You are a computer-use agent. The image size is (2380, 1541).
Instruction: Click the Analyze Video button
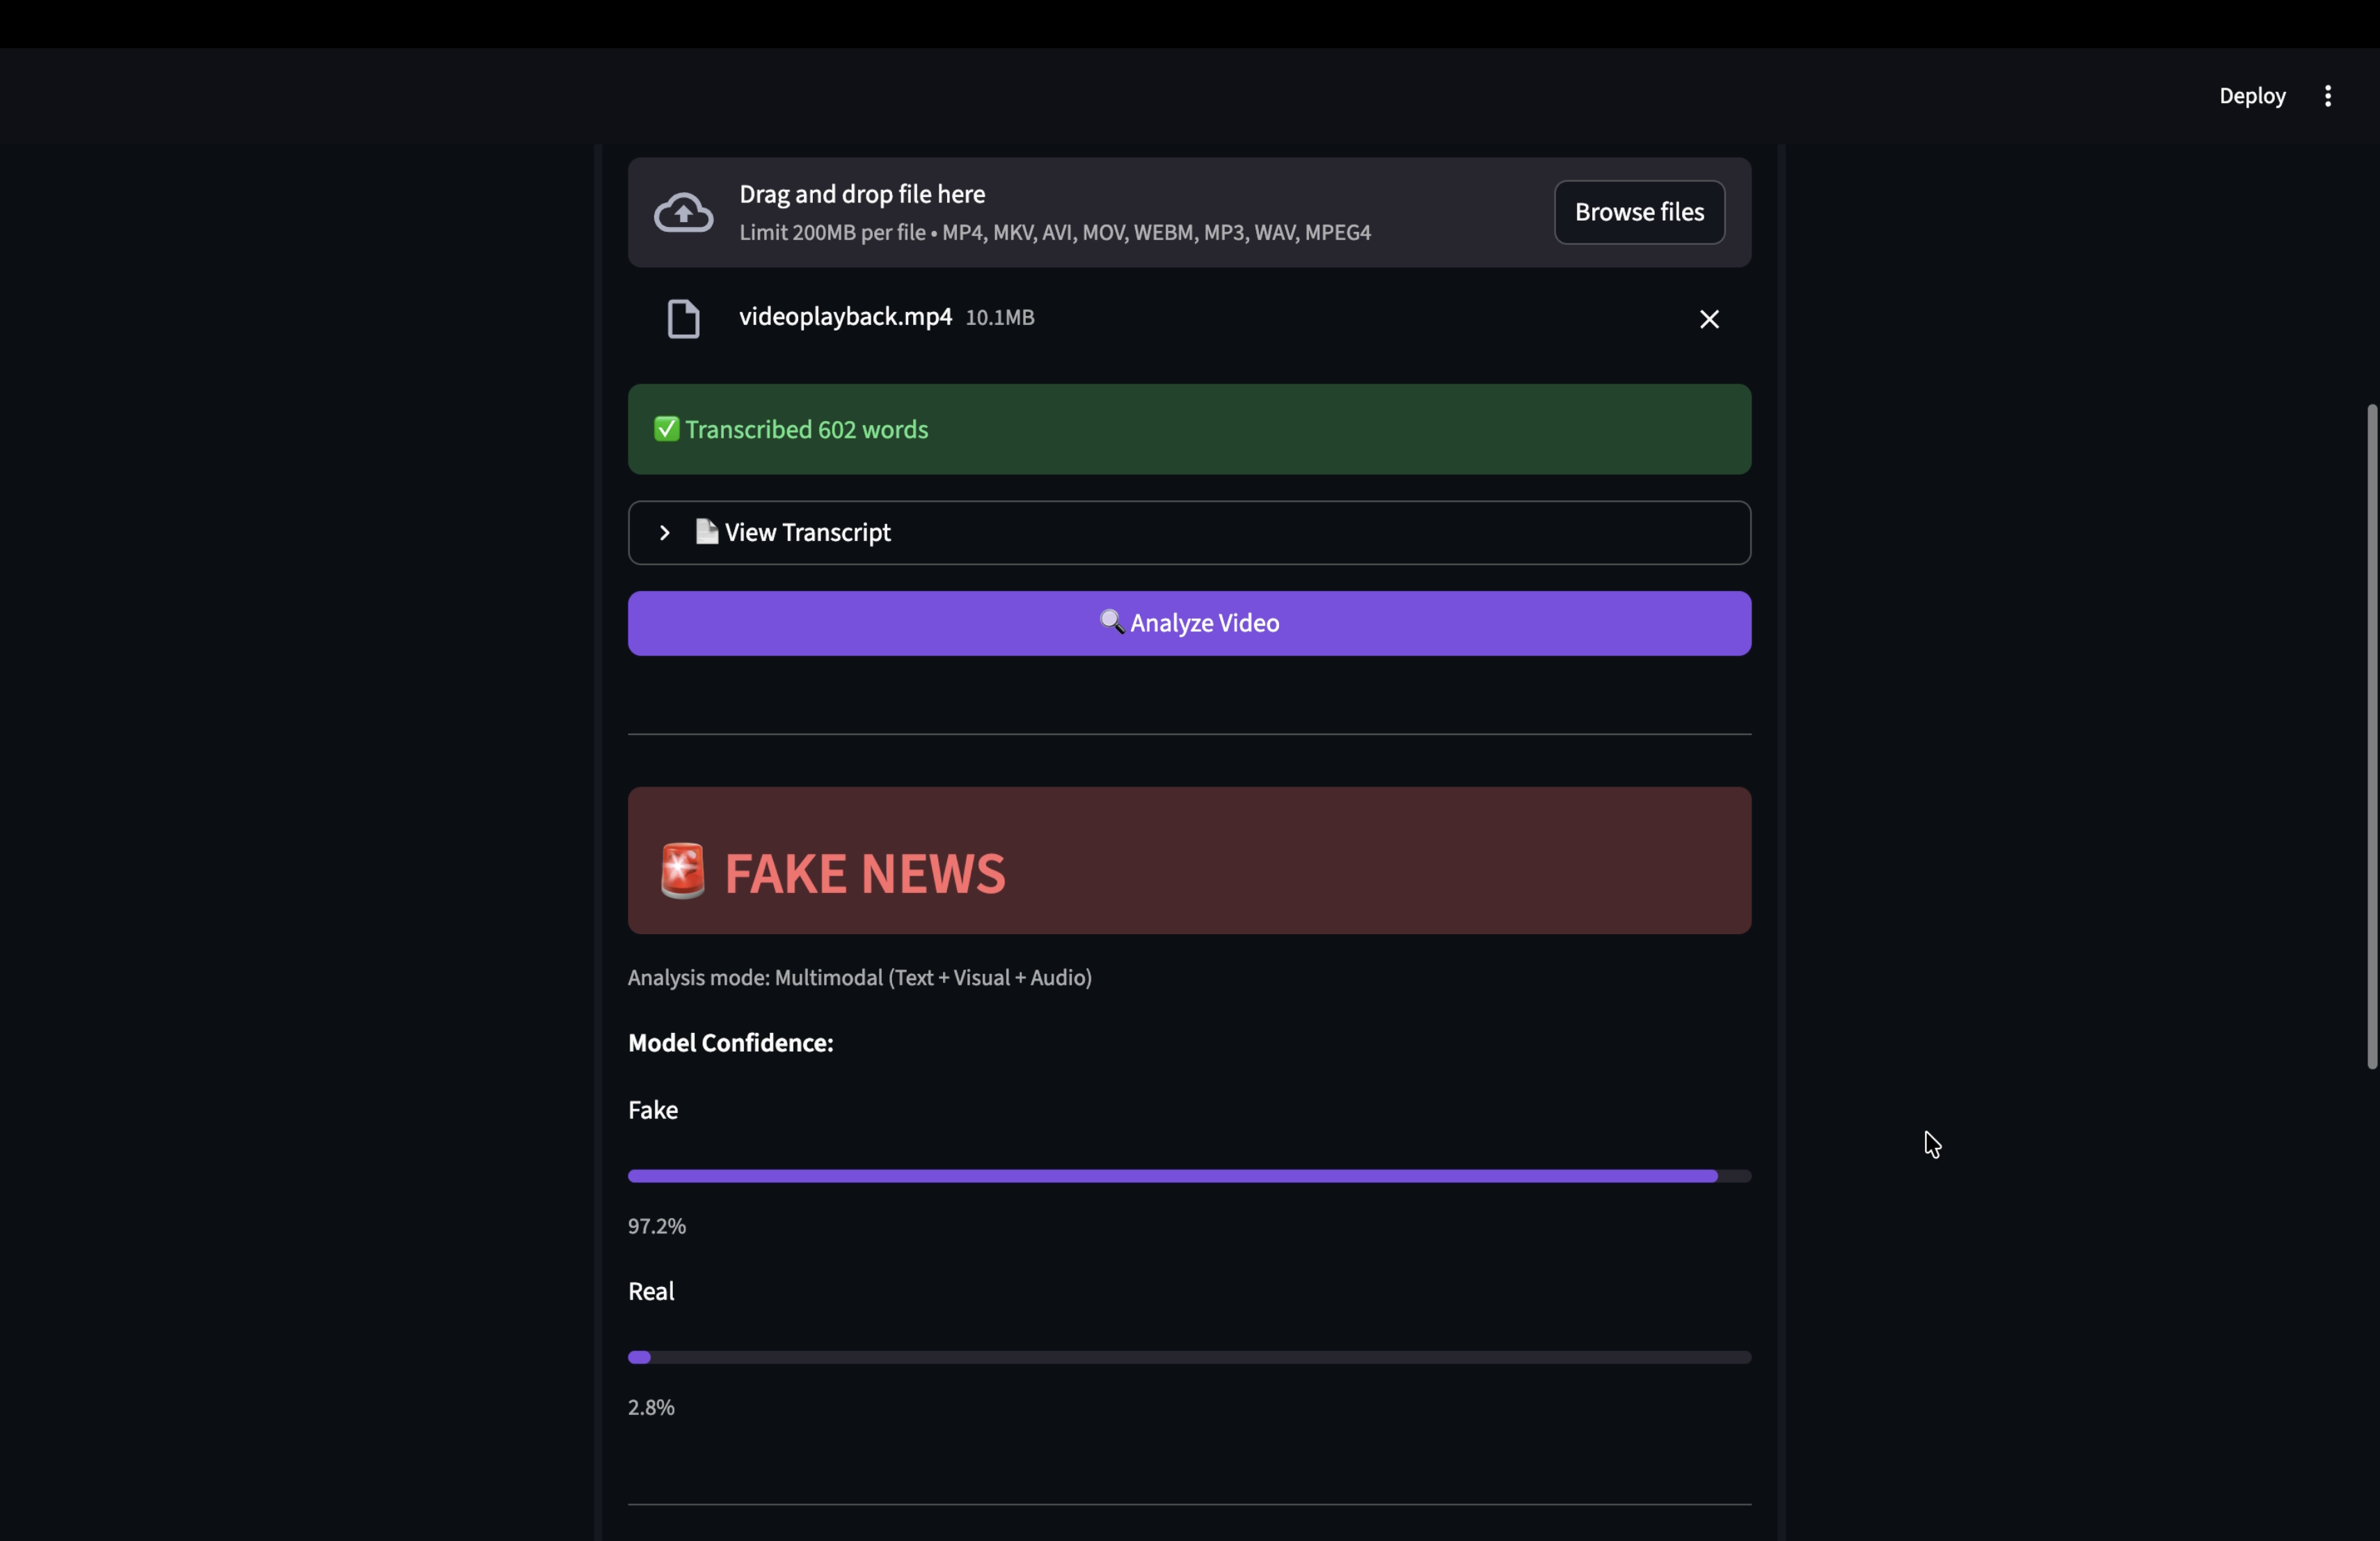tap(1189, 623)
